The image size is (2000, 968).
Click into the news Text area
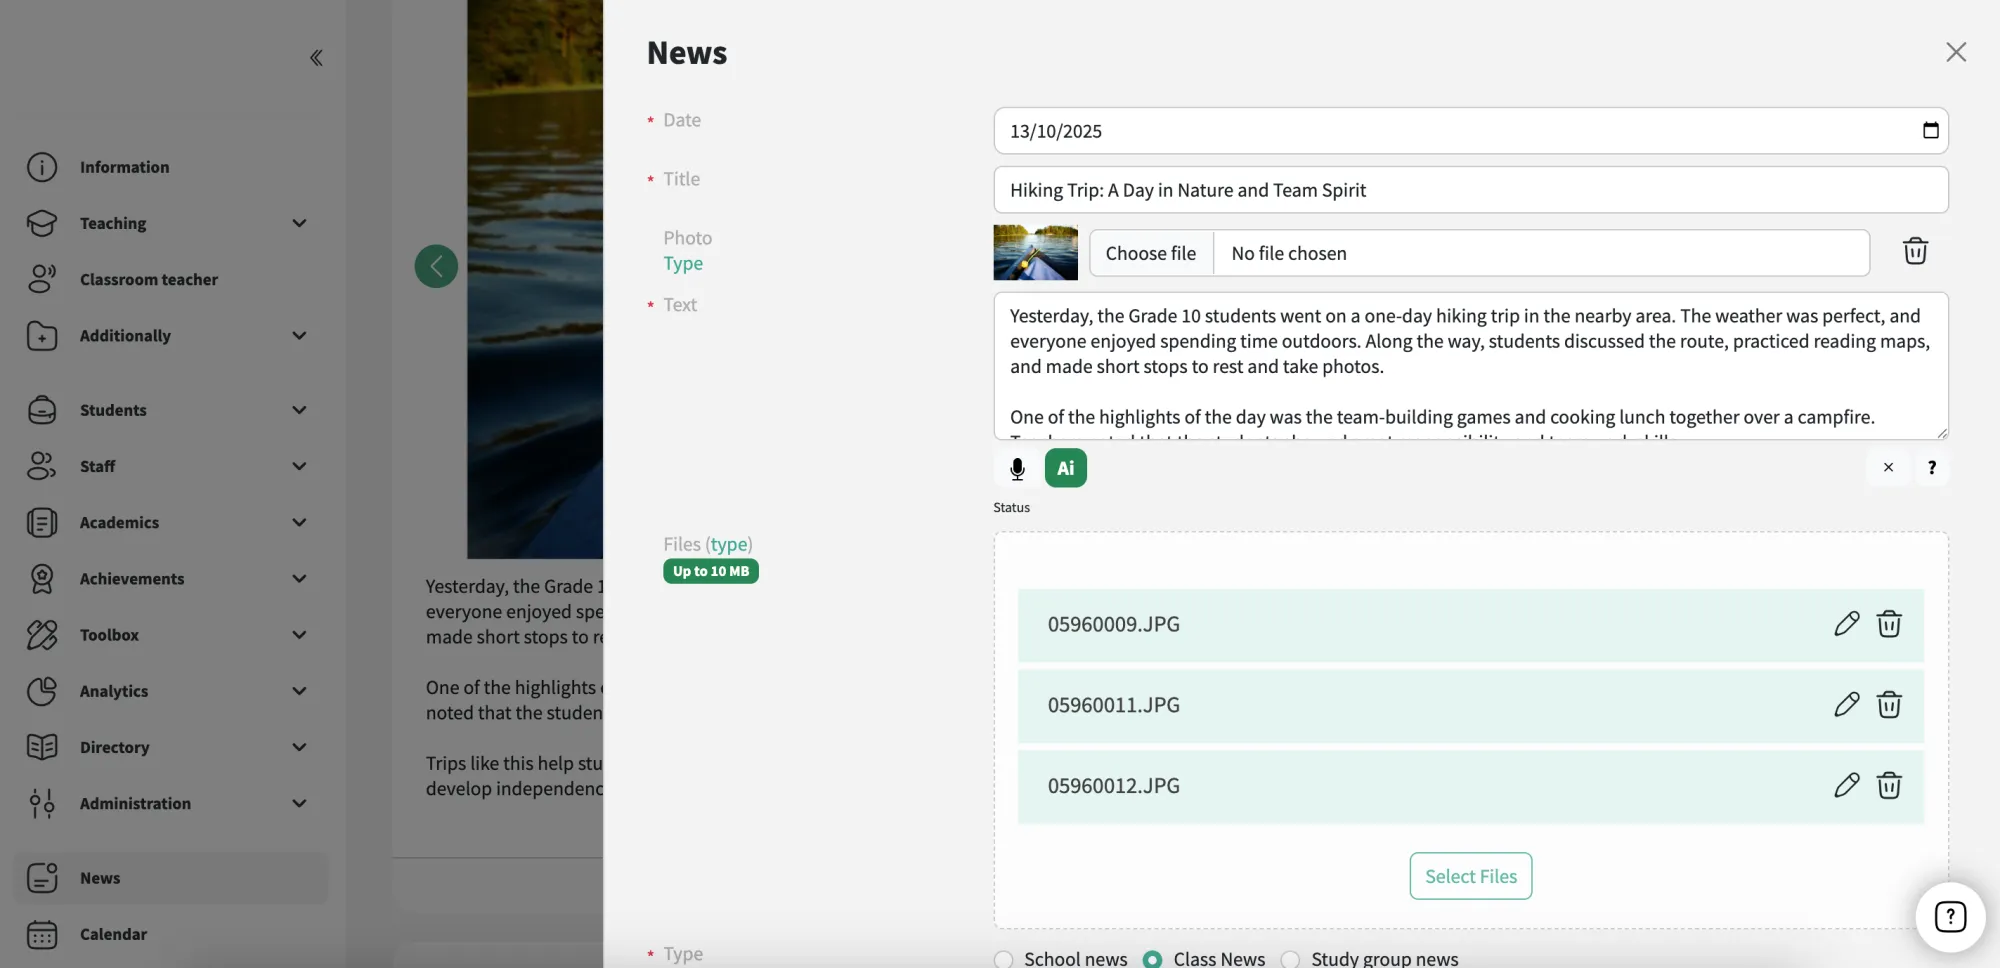click(1470, 366)
